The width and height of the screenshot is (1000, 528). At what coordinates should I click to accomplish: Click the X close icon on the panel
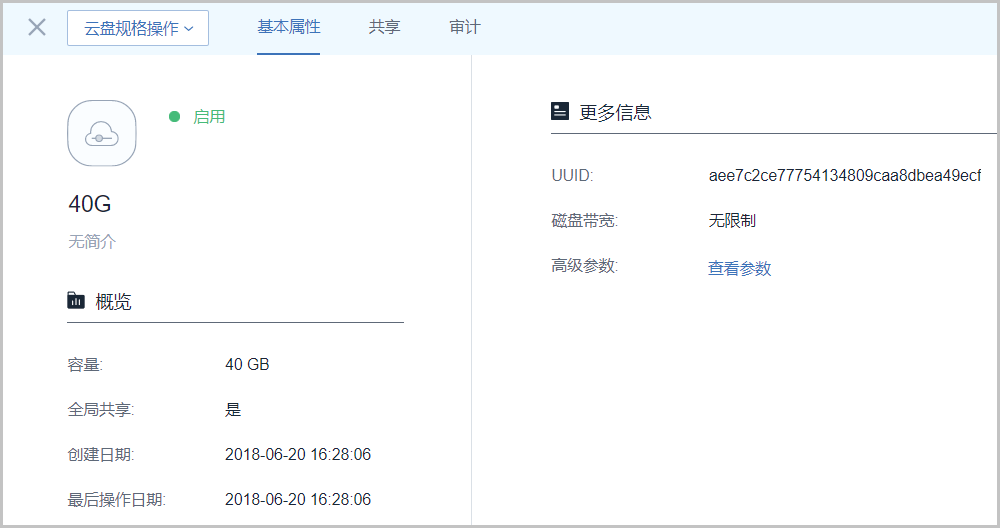[x=37, y=27]
